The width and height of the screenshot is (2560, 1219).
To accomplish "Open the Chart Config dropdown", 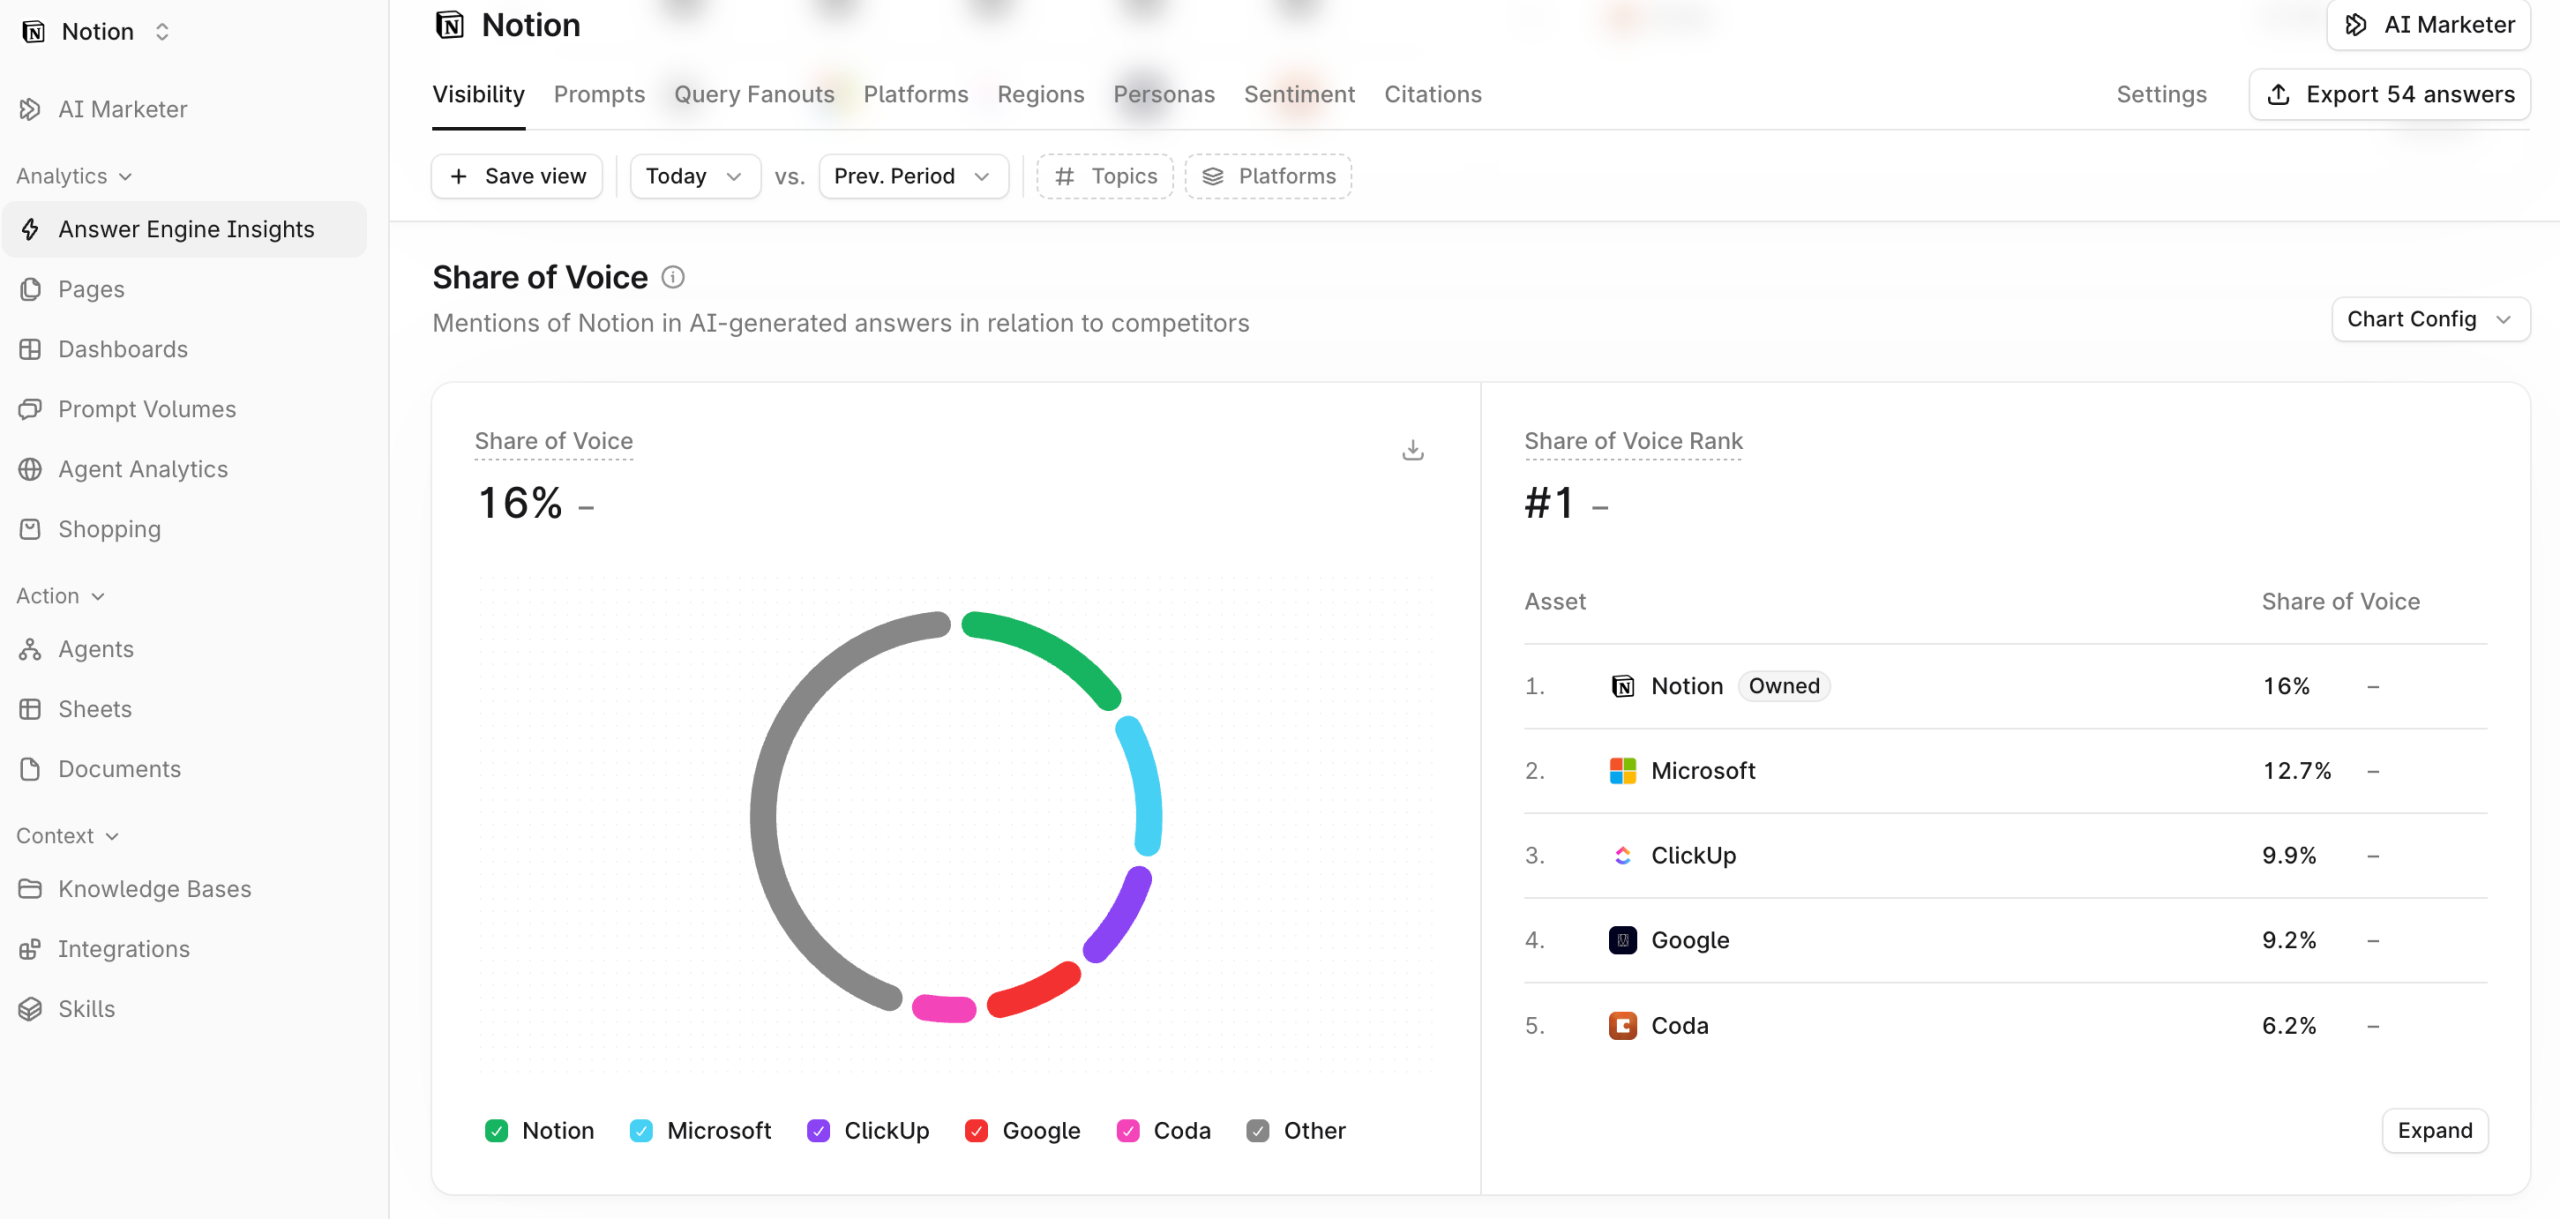I will point(2431,319).
